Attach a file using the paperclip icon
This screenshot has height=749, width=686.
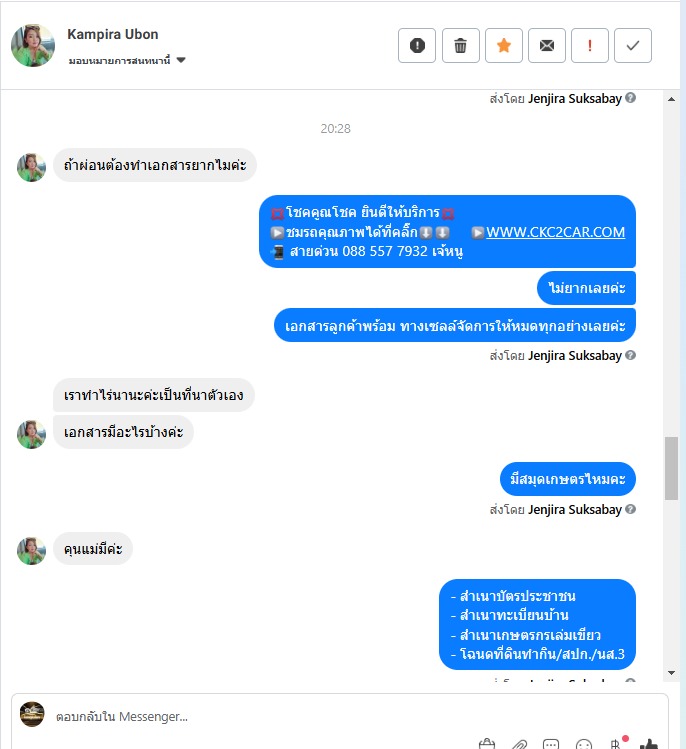519,744
